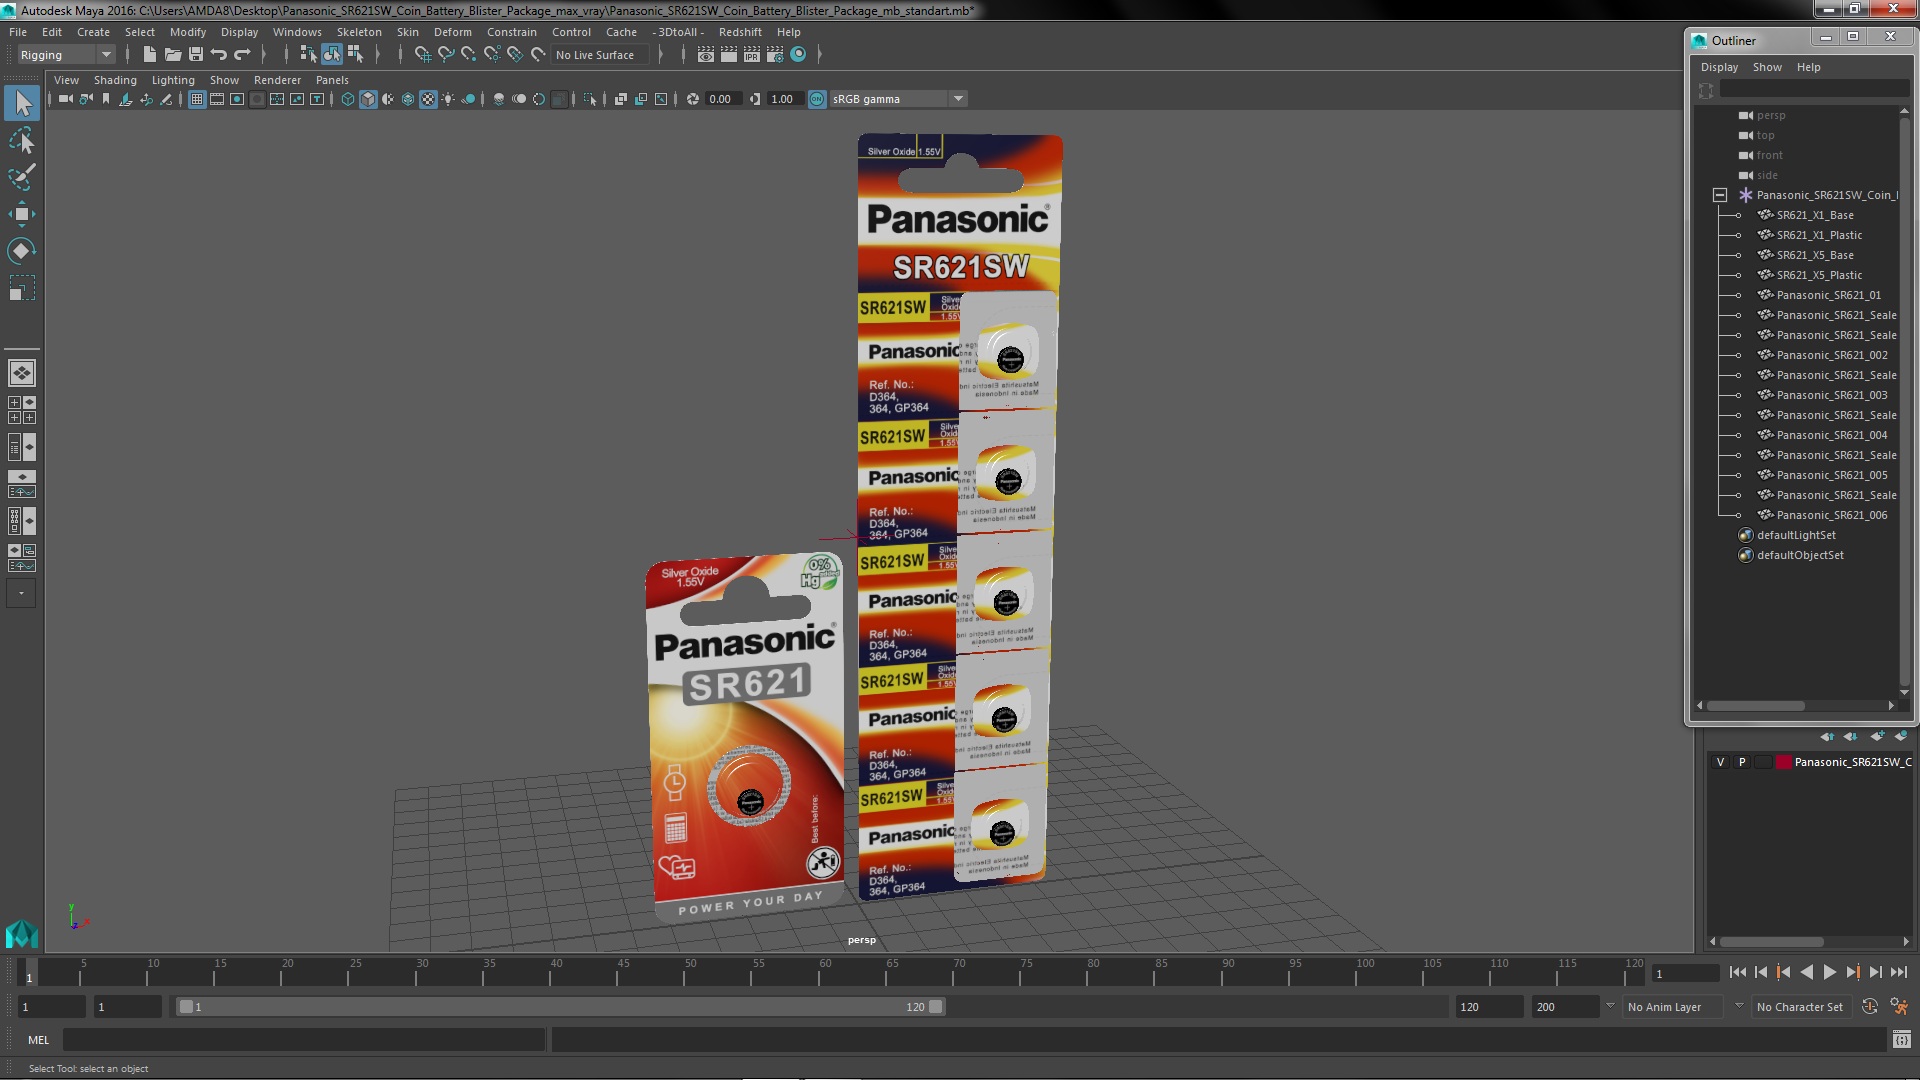This screenshot has height=1080, width=1920.
Task: Undo the last action
Action: click(219, 55)
